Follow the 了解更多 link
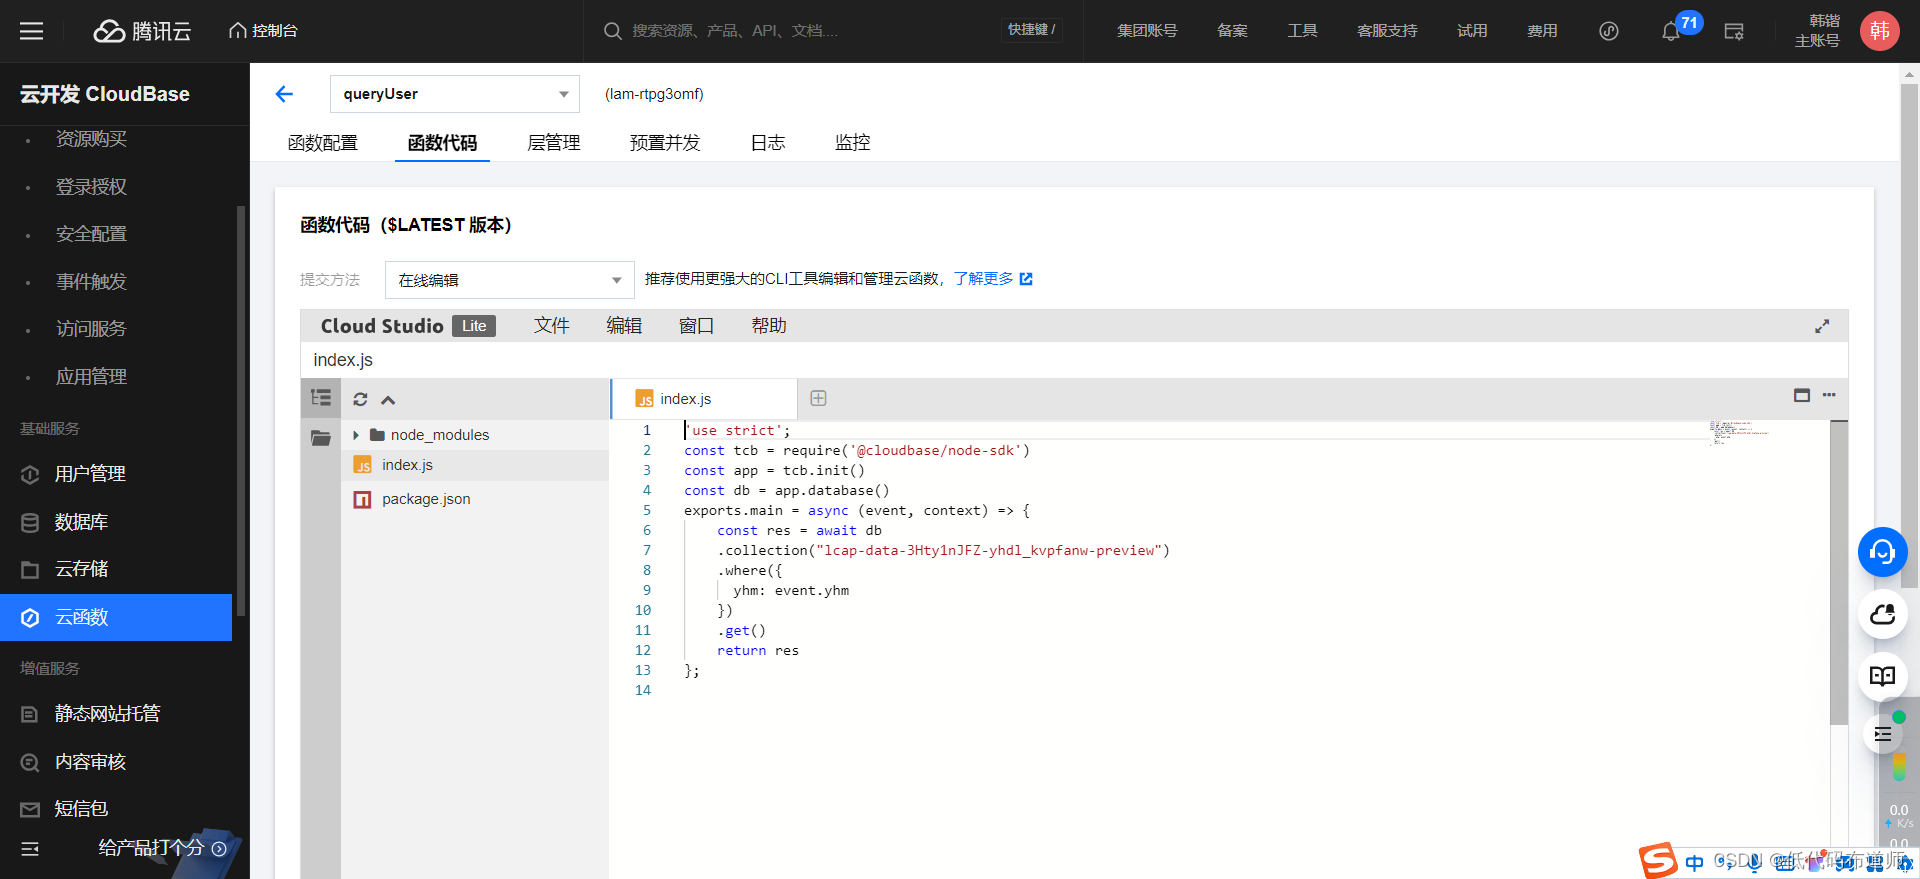This screenshot has width=1920, height=879. (x=992, y=279)
